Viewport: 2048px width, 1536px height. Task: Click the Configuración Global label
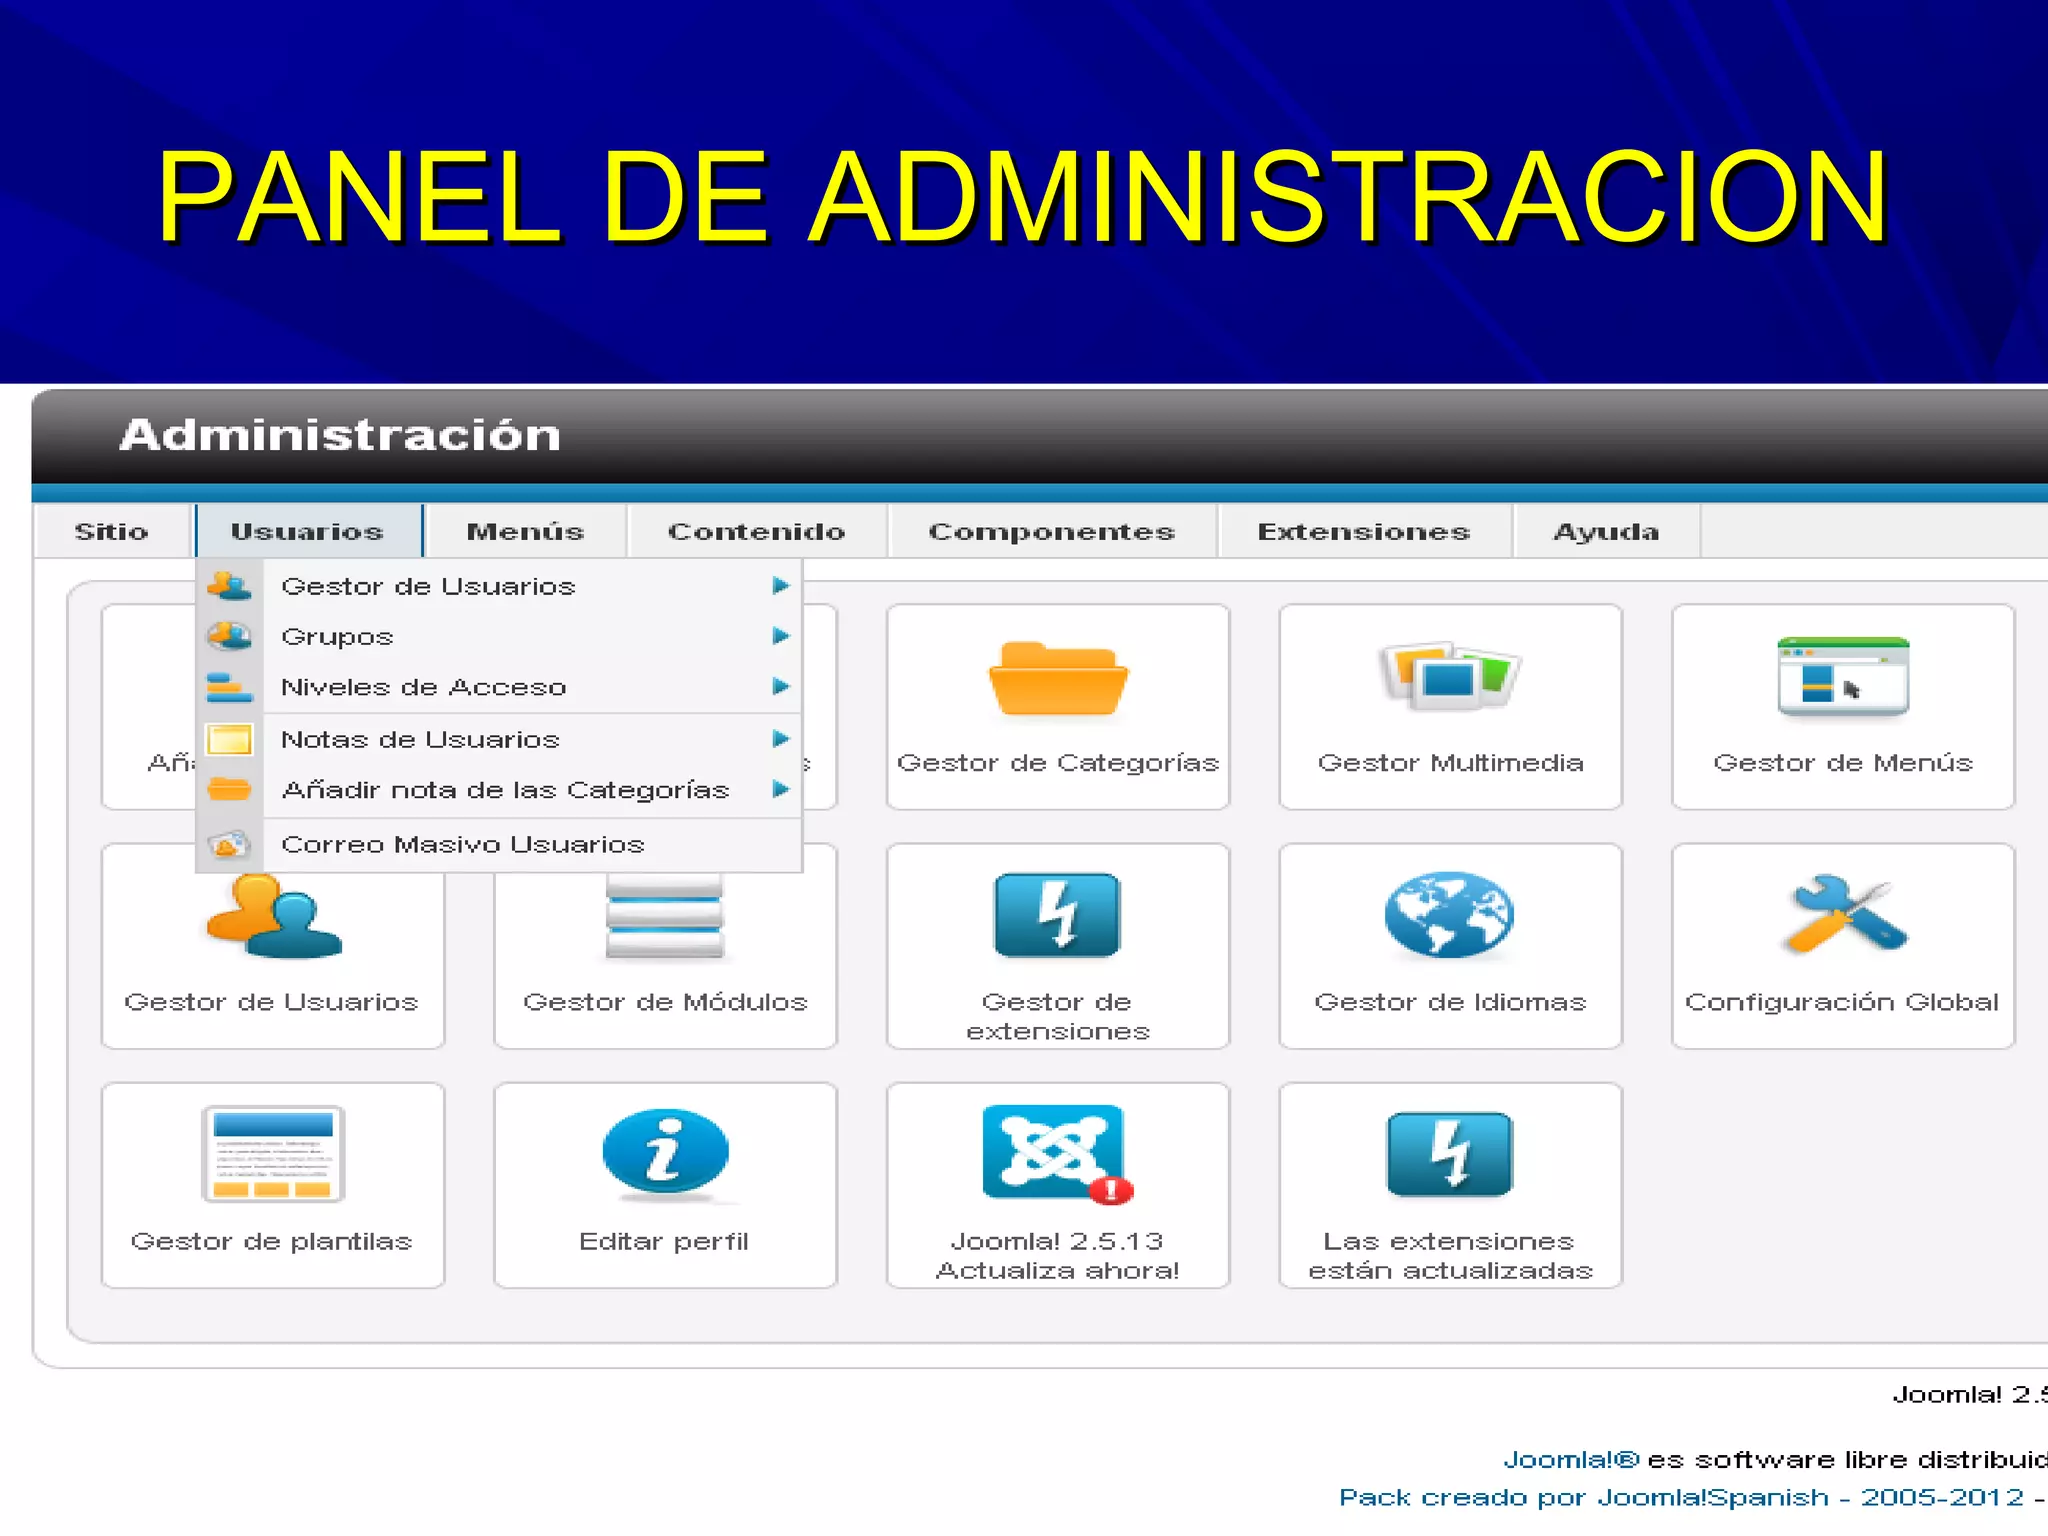[x=1842, y=1002]
